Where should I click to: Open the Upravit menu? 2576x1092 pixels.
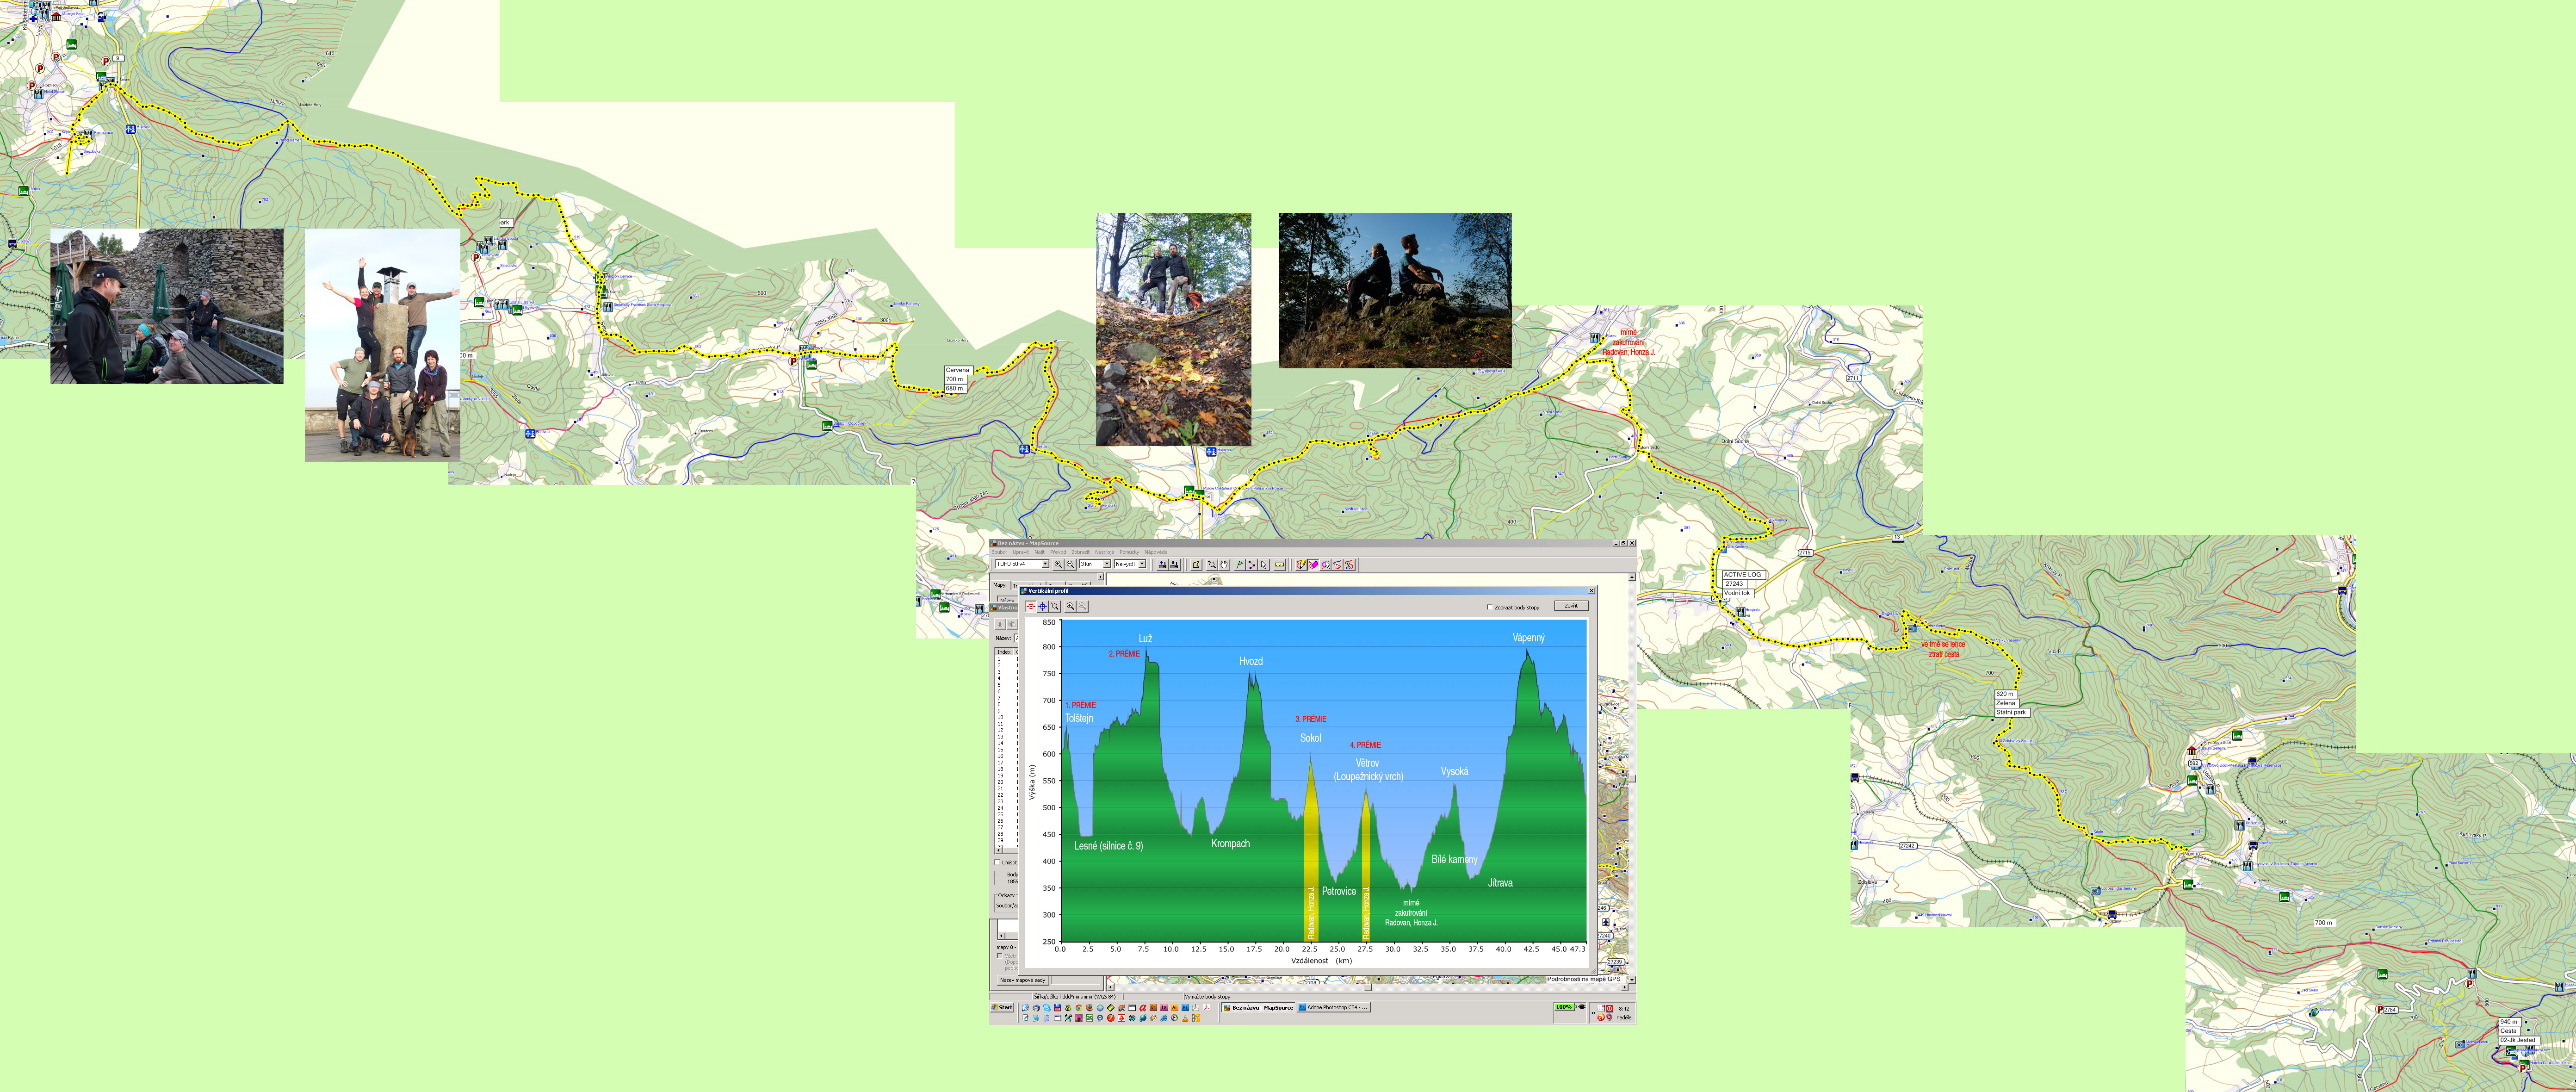pyautogui.click(x=1021, y=552)
